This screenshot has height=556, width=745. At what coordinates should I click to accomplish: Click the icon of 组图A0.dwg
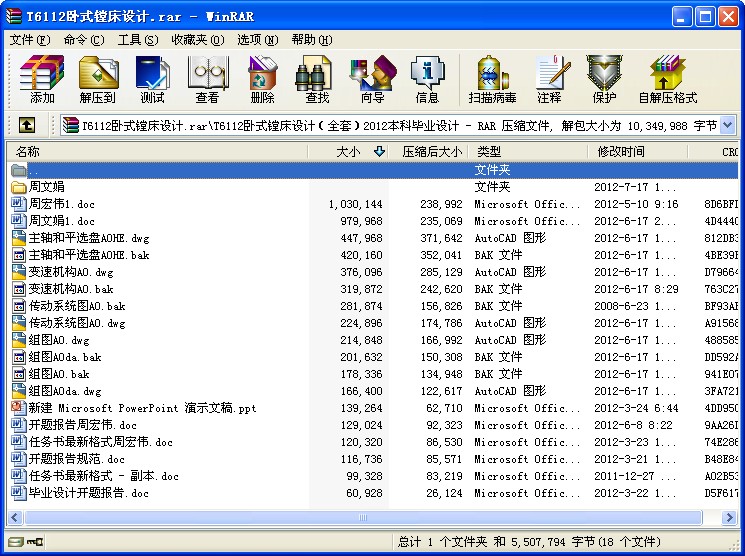[19, 340]
